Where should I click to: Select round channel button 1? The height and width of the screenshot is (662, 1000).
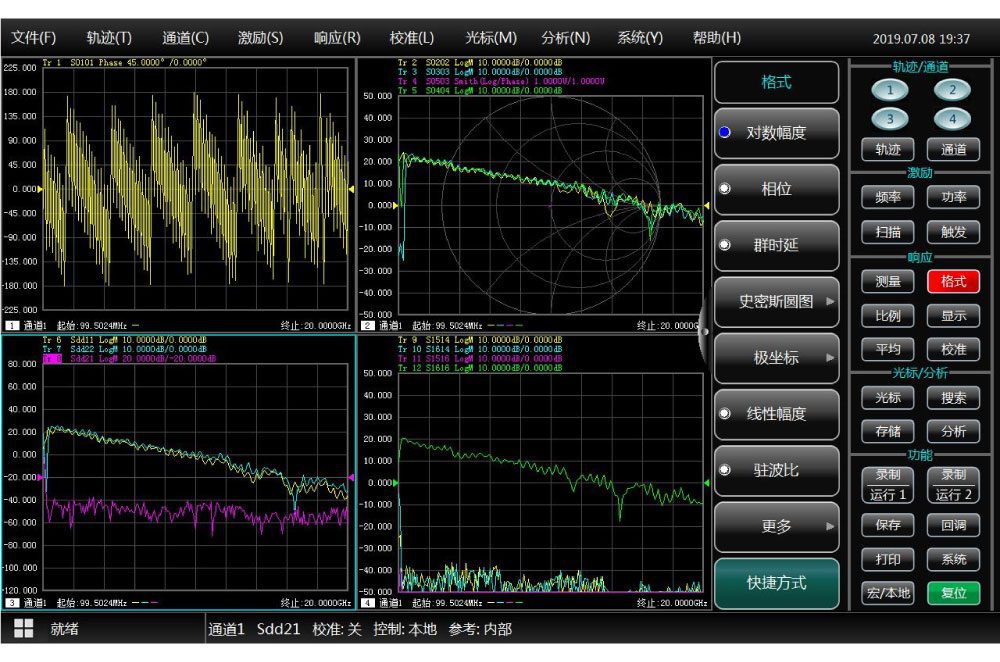[x=889, y=90]
